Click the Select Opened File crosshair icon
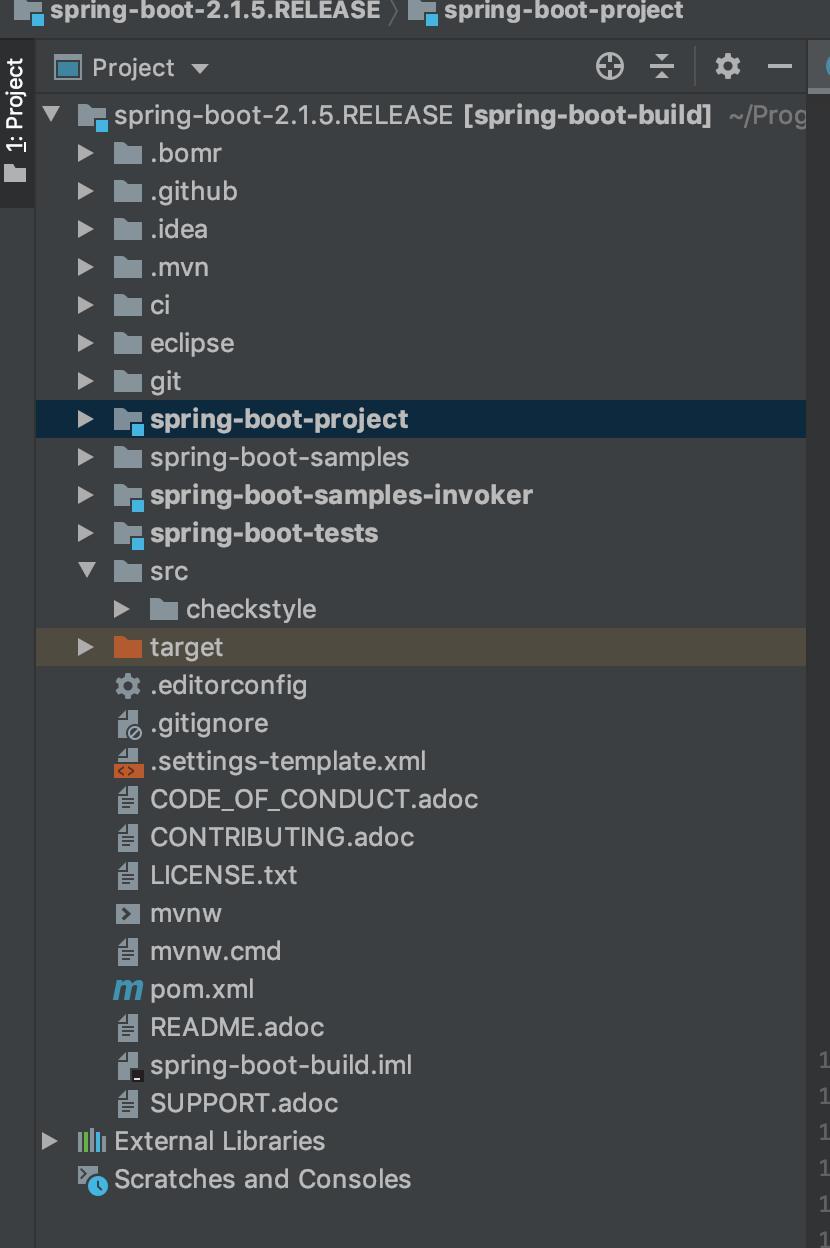The width and height of the screenshot is (830, 1248). tap(610, 67)
